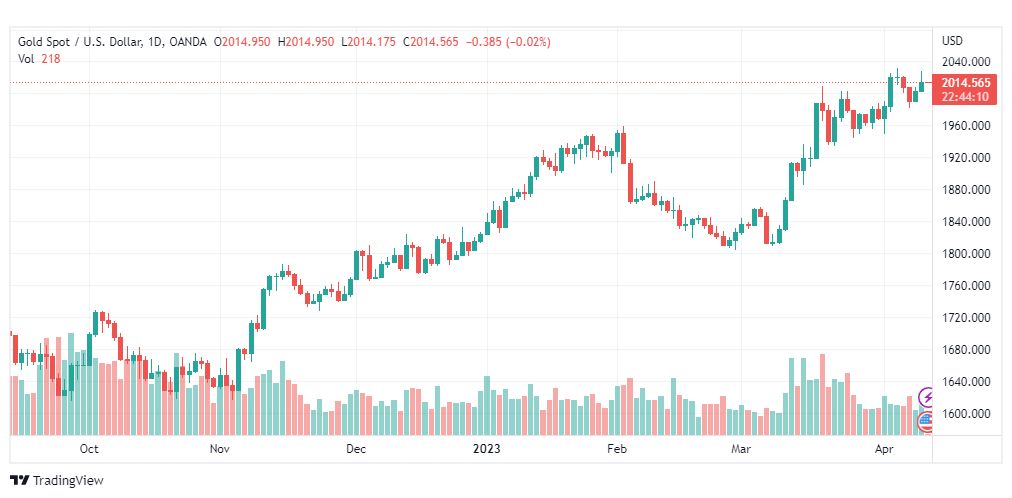Click the 1960.000 price scale label

966,126
